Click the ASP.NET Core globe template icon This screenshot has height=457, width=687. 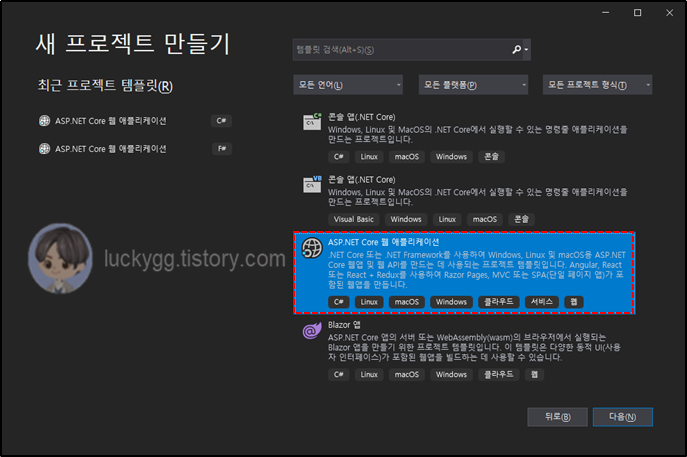(x=312, y=248)
